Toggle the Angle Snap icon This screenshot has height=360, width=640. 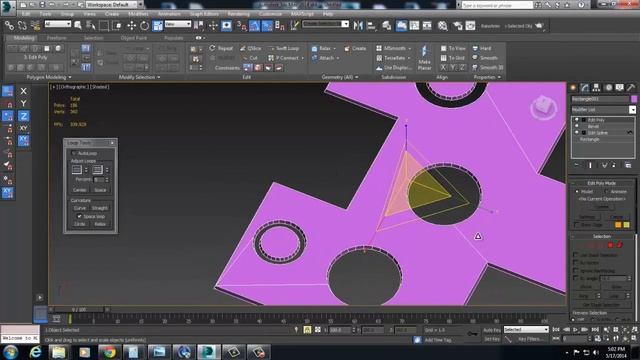(254, 26)
